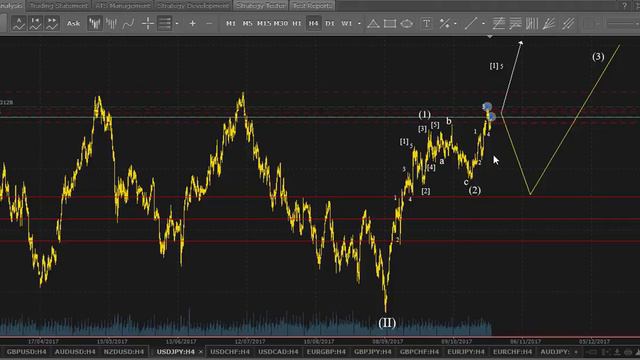The image size is (640, 360).
Task: Toggle the Ask price button
Action: coord(73,23)
